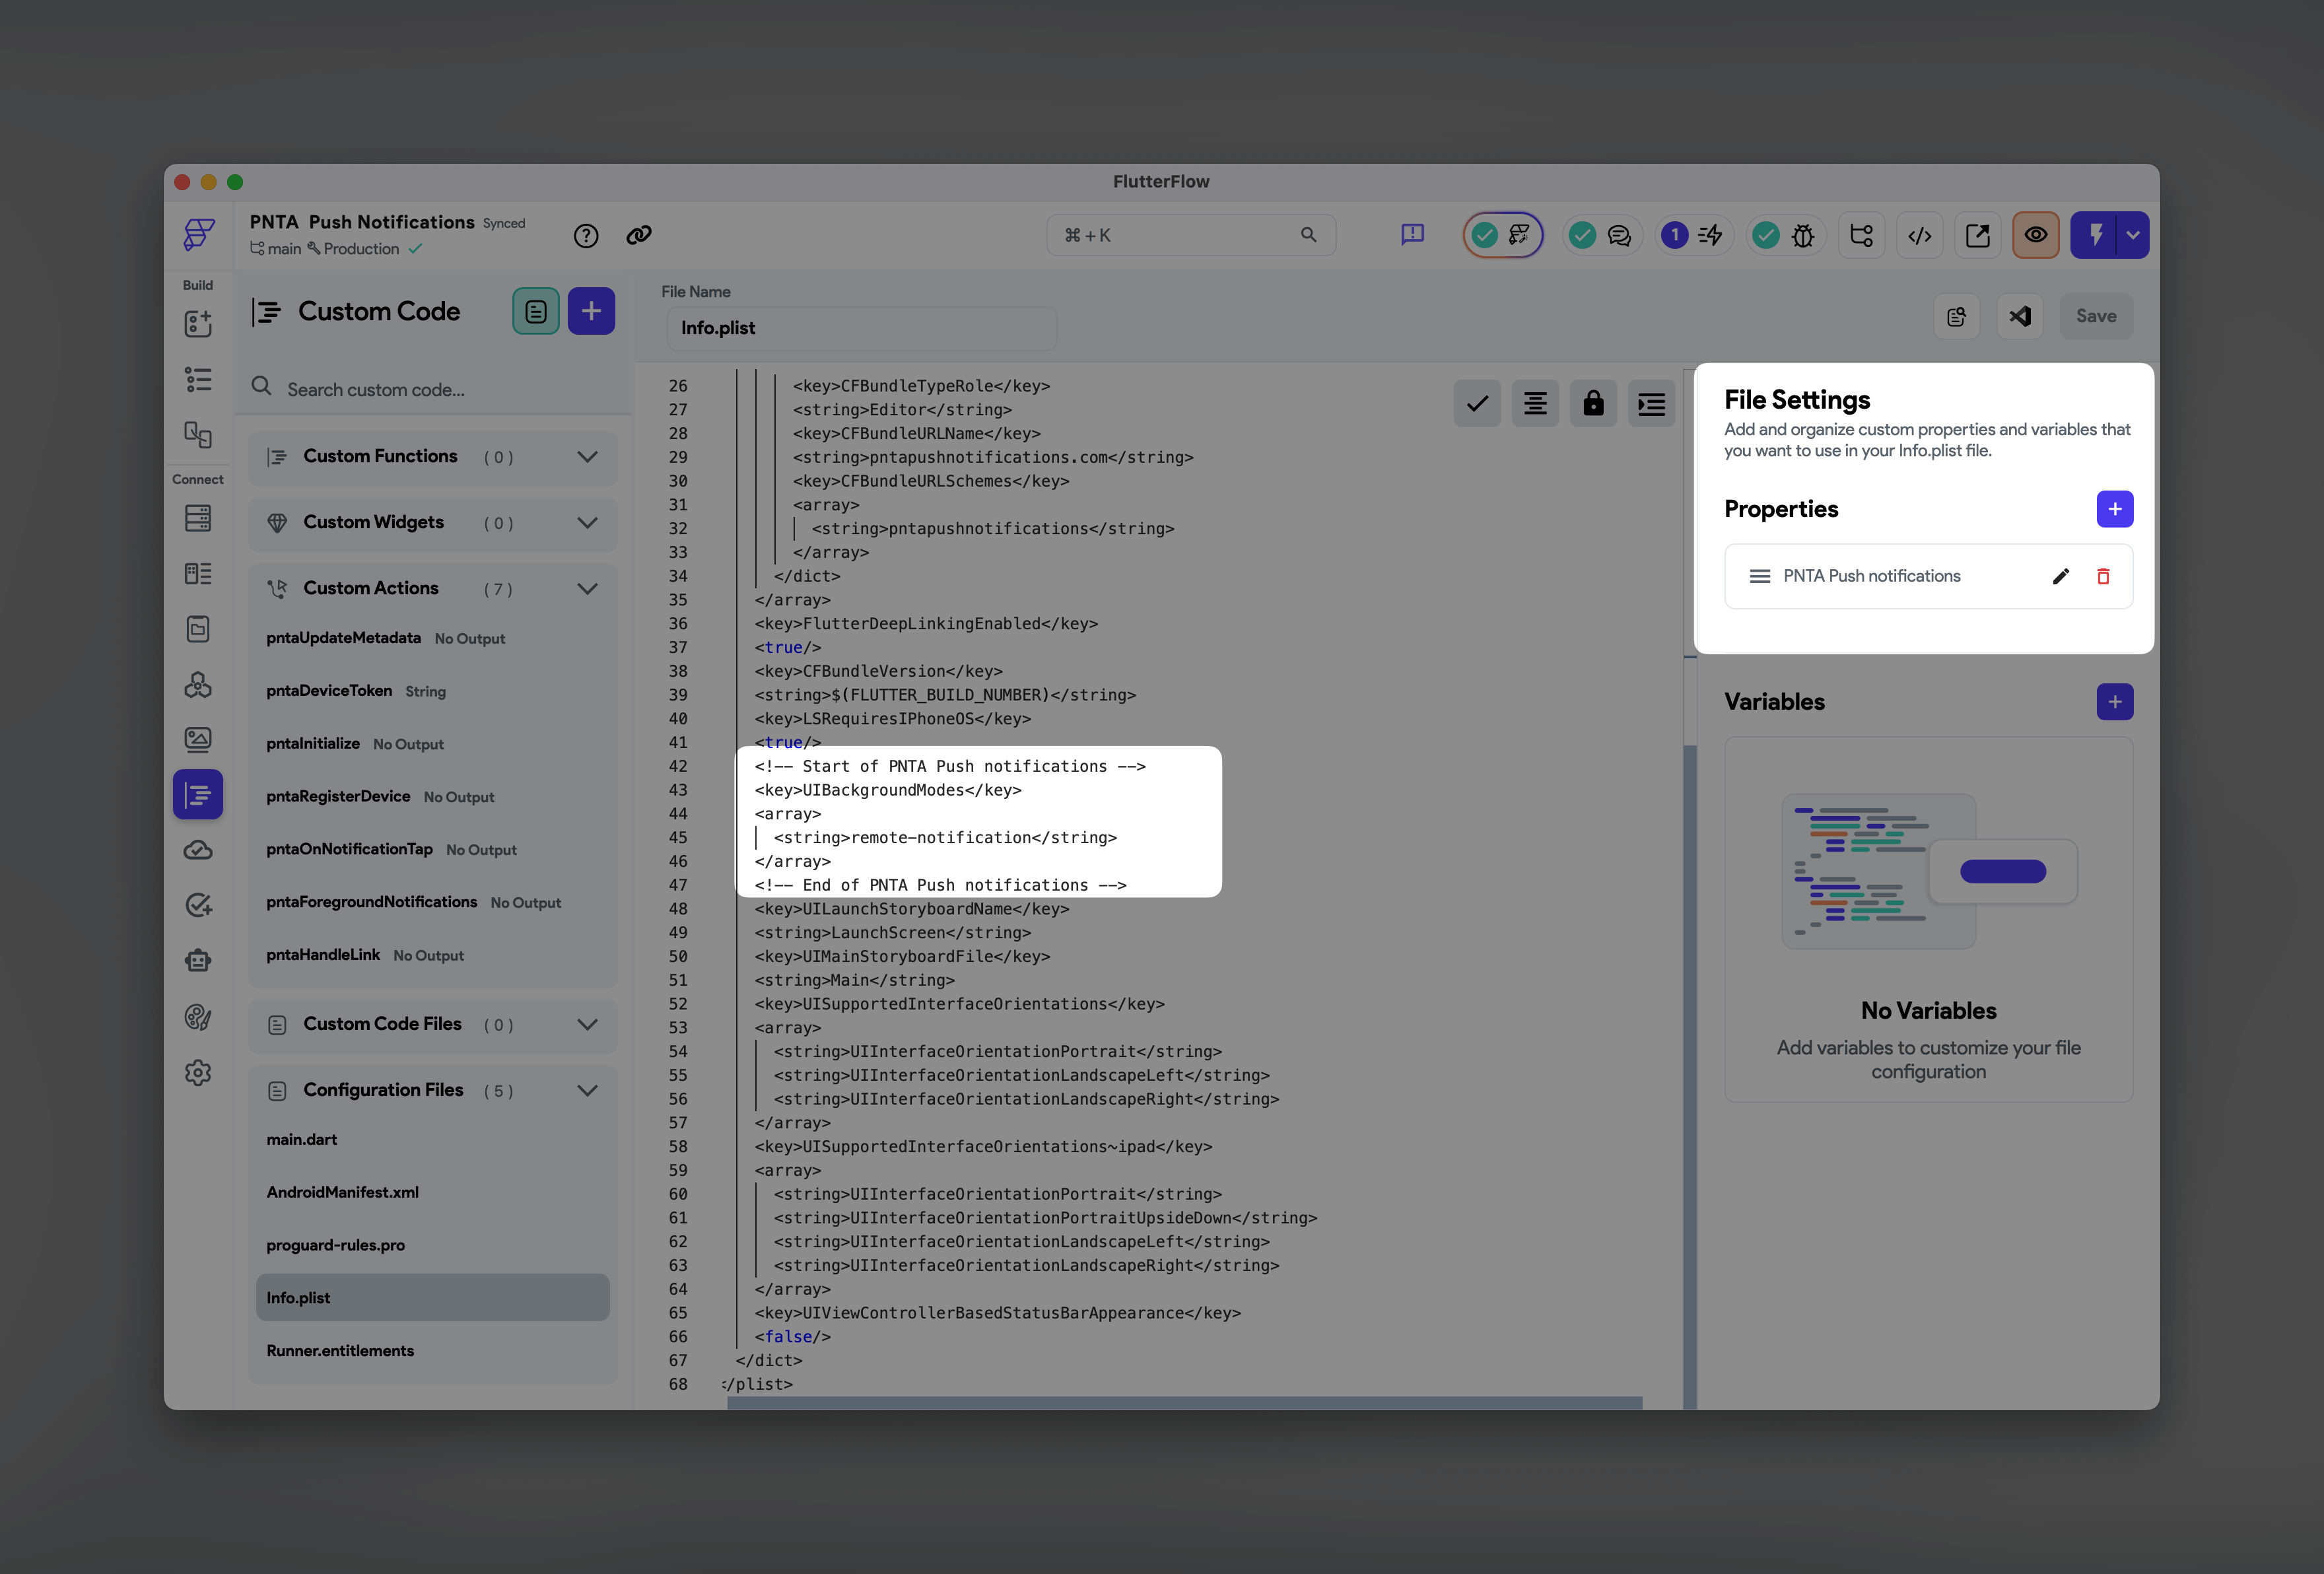Open the Widget Palette build icon

click(198, 323)
